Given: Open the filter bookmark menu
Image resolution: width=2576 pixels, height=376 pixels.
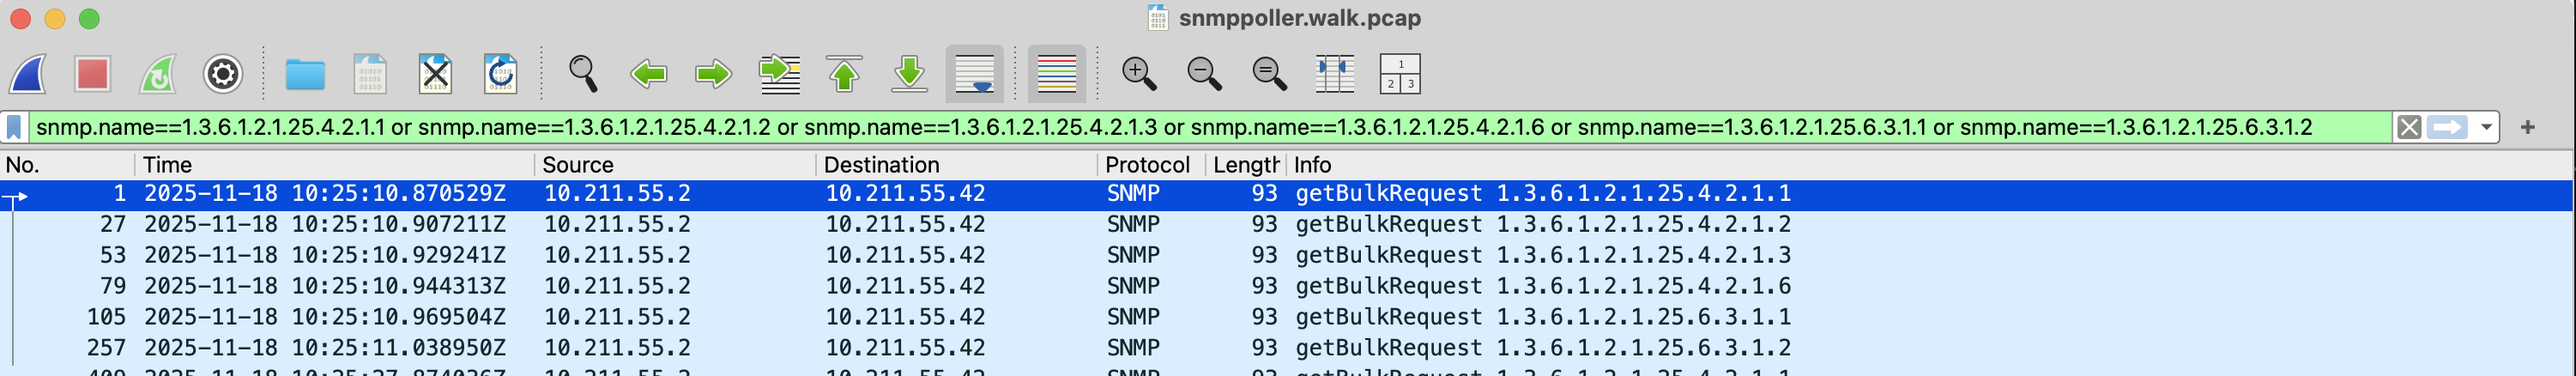Looking at the screenshot, I should click(15, 128).
